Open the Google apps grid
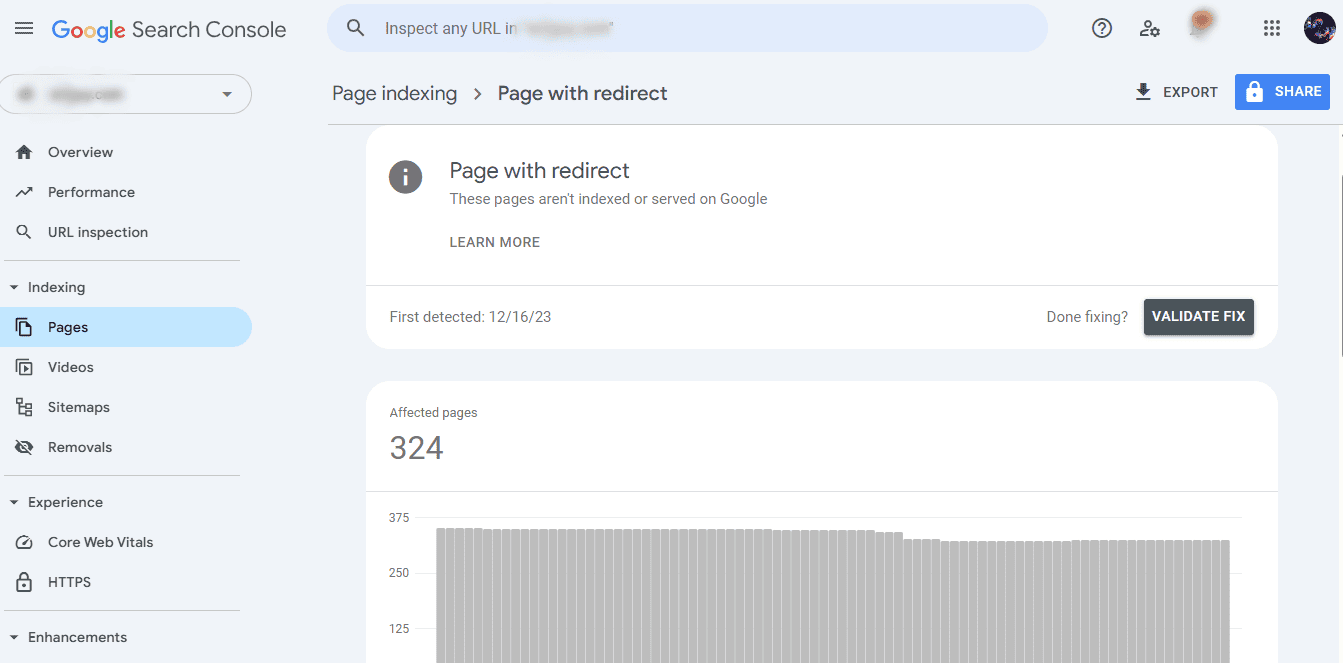 tap(1272, 28)
